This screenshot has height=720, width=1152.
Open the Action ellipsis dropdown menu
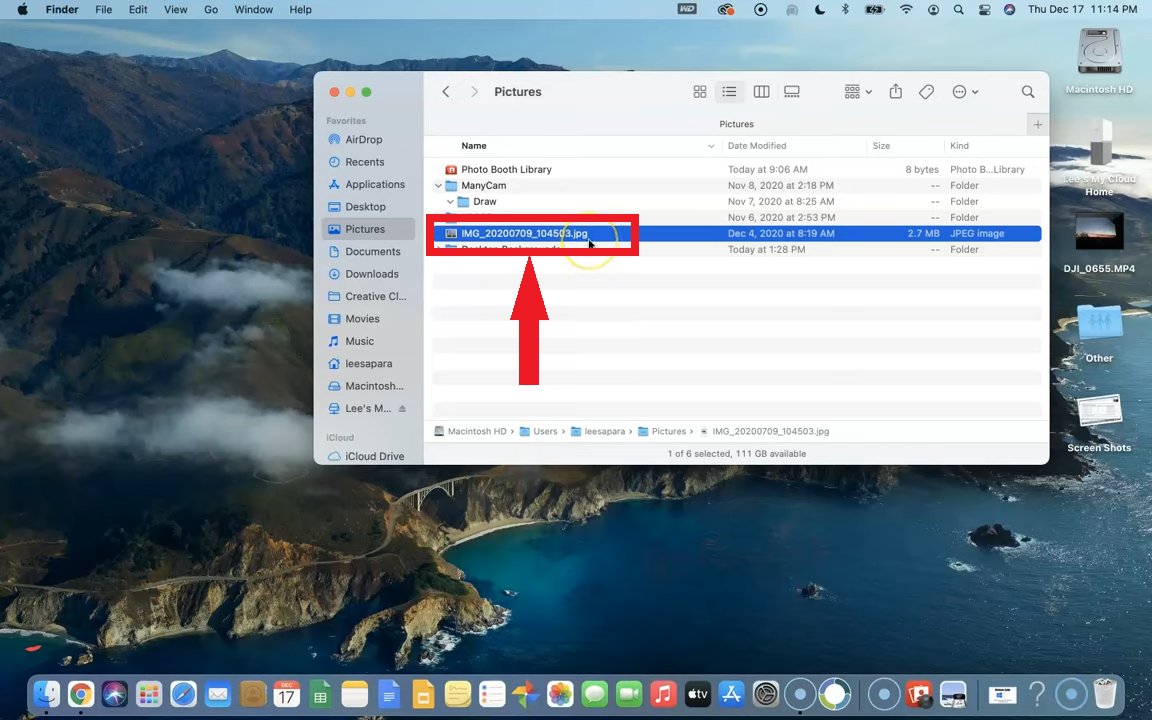965,92
